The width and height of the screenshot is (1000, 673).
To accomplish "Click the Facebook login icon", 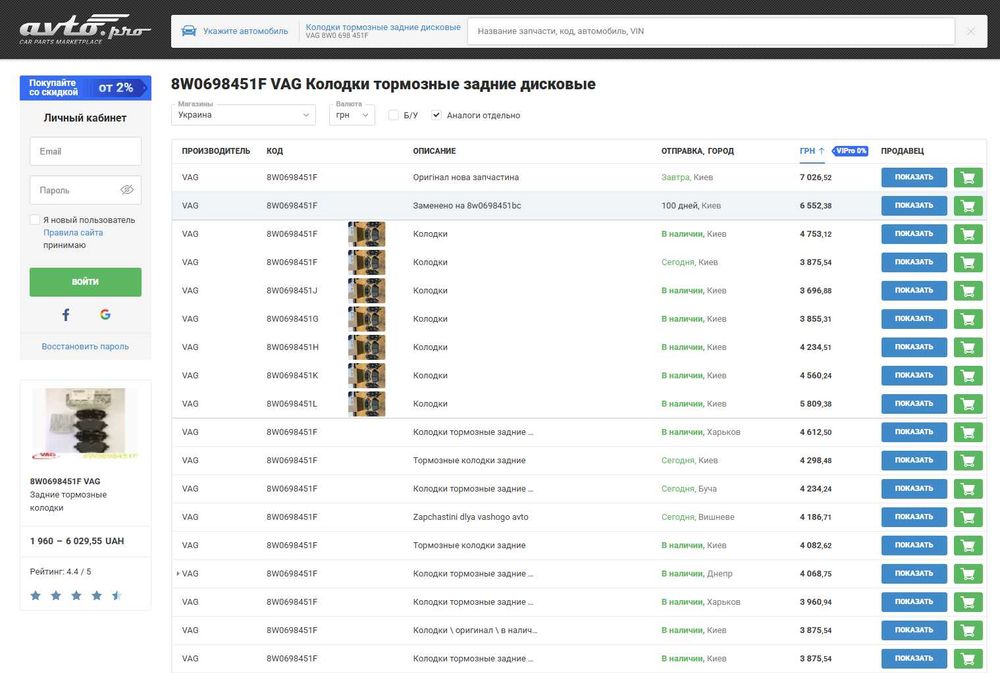I will [66, 314].
